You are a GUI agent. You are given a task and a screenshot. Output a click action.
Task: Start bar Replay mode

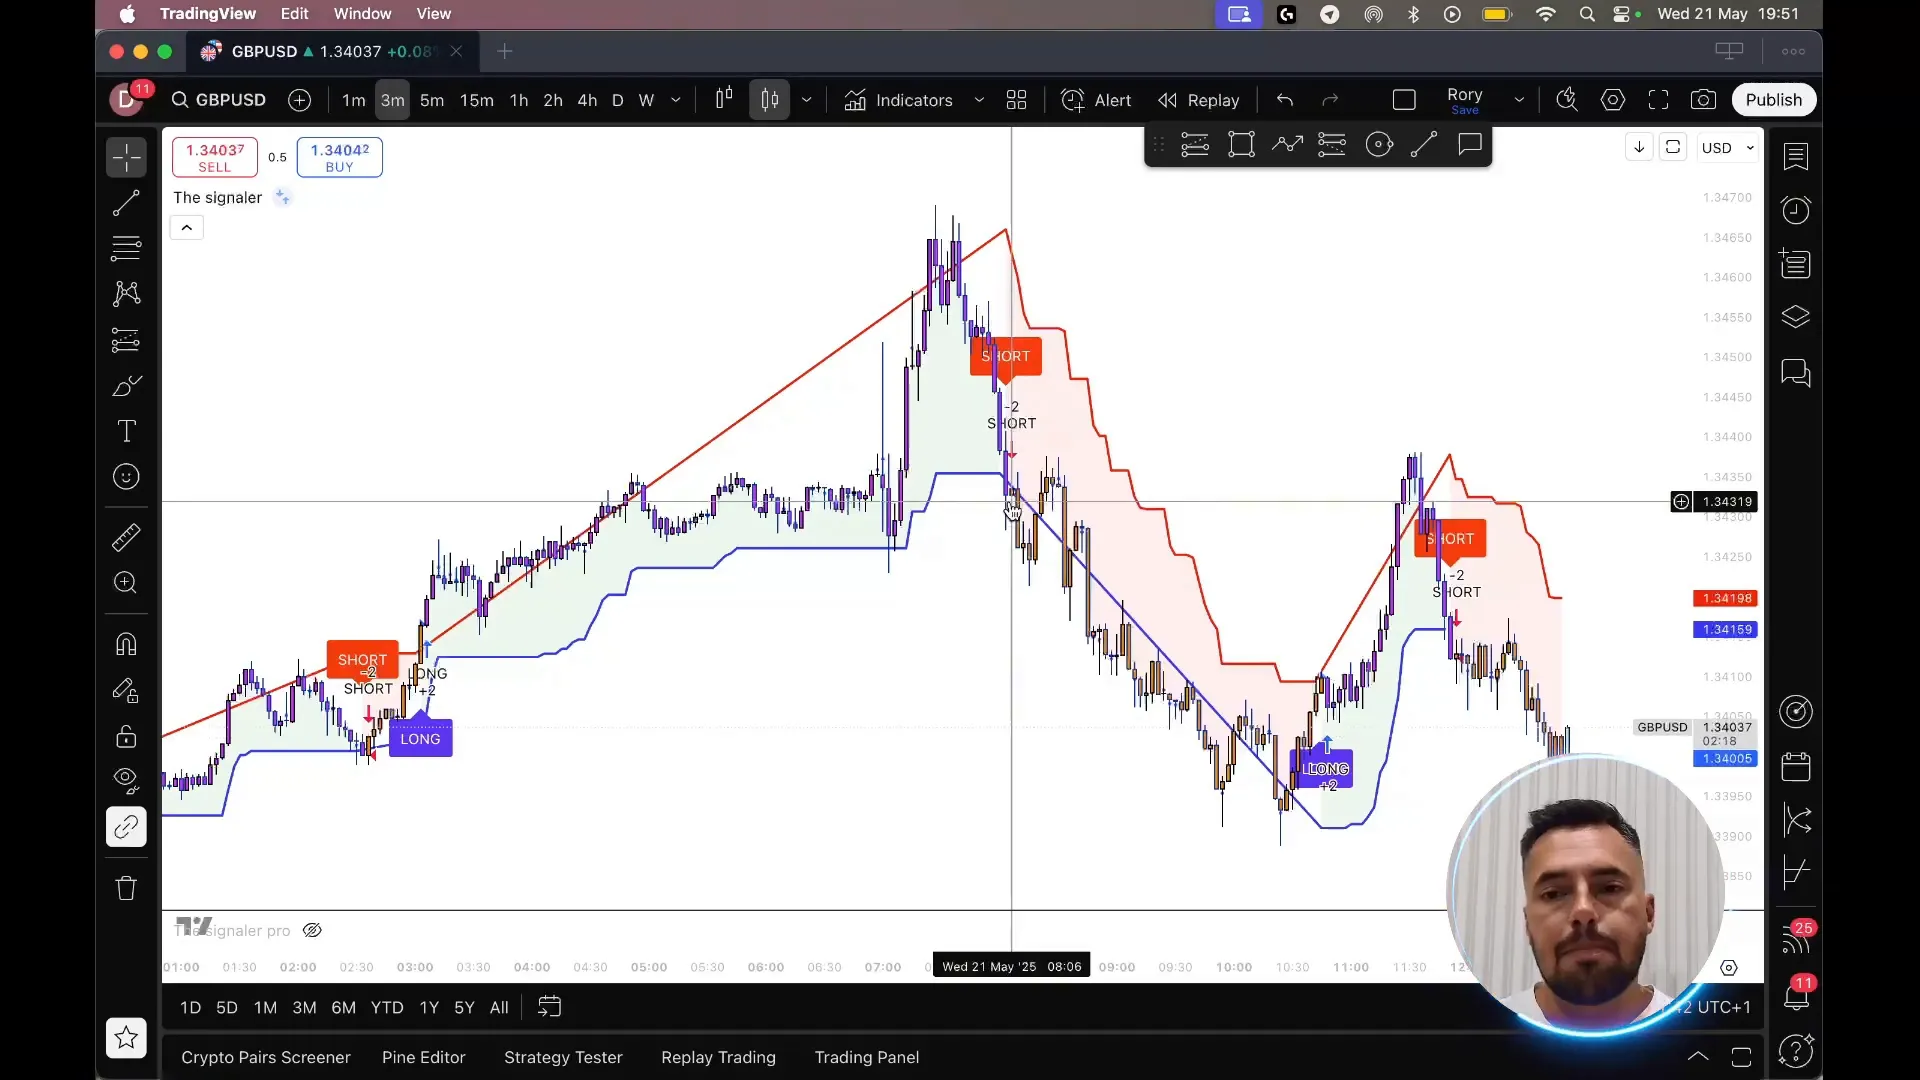(1199, 100)
